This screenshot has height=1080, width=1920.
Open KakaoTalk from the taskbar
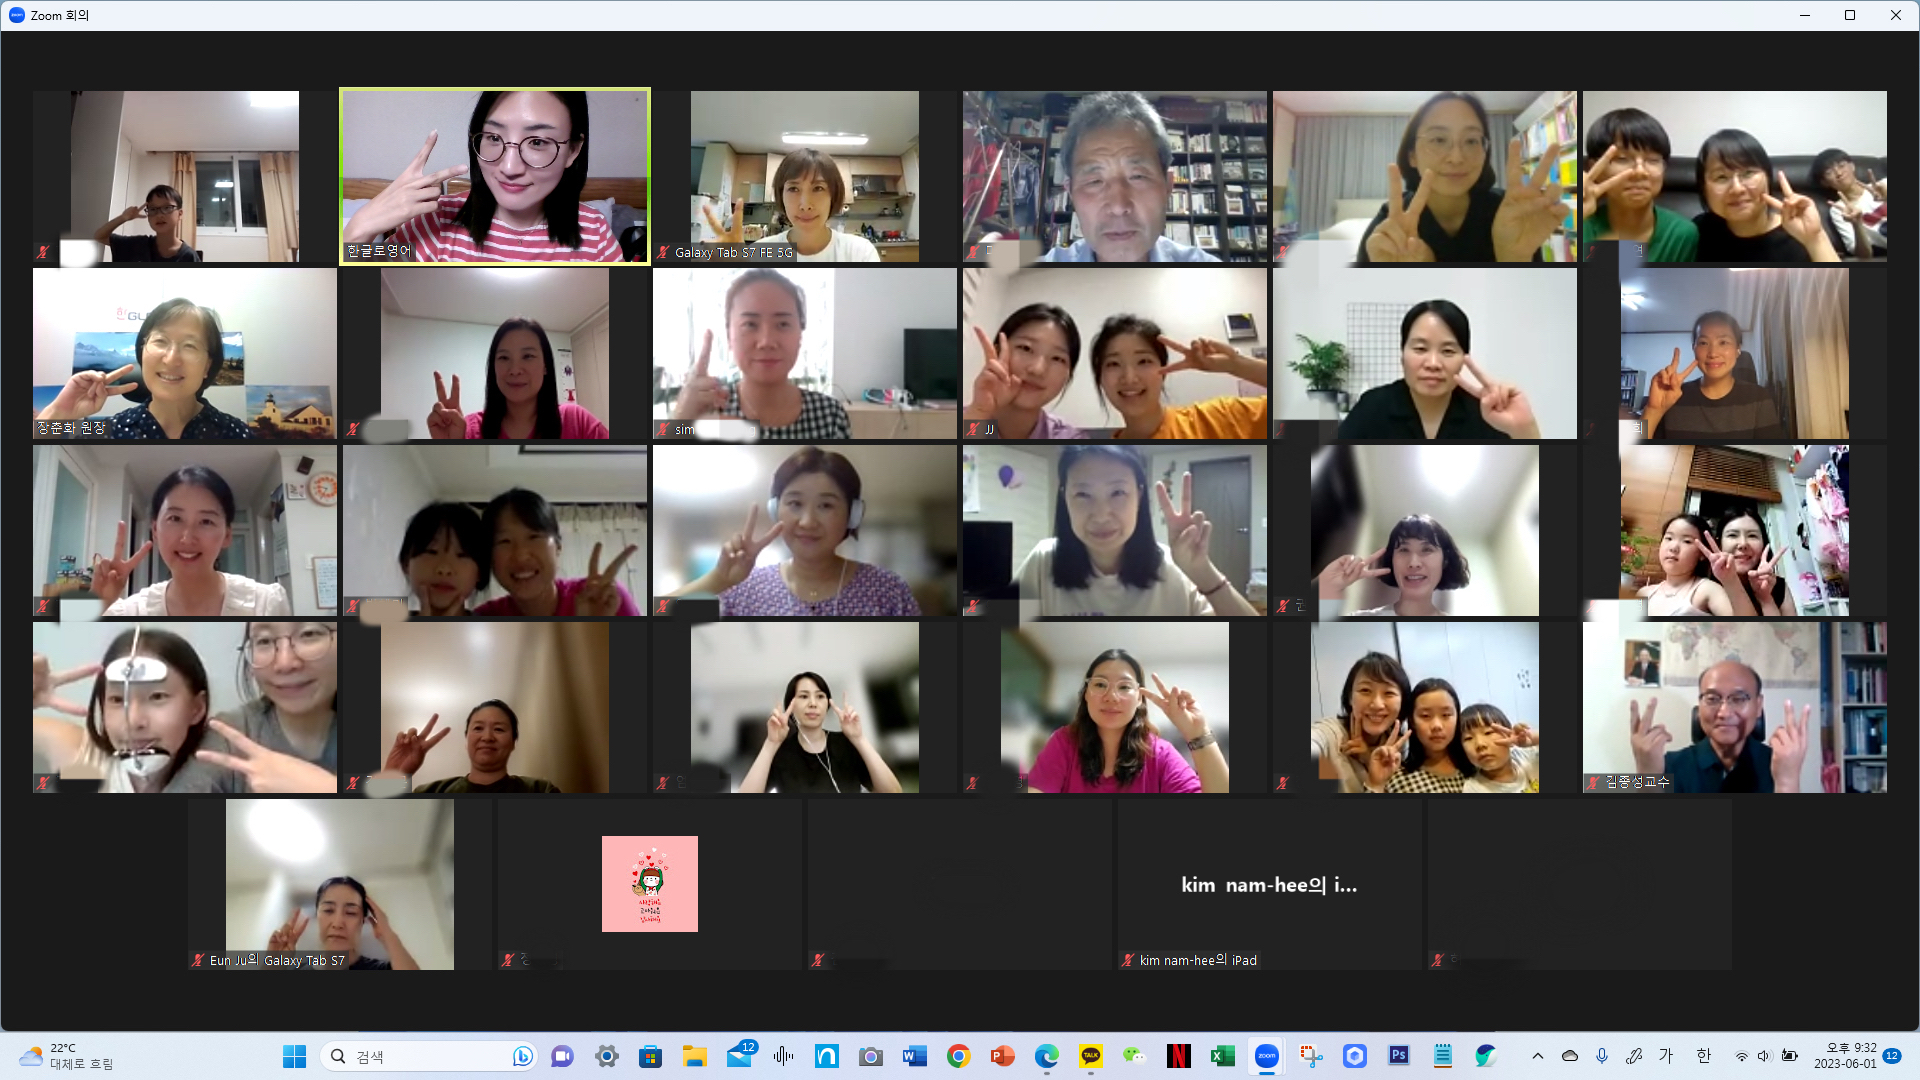coord(1090,1056)
